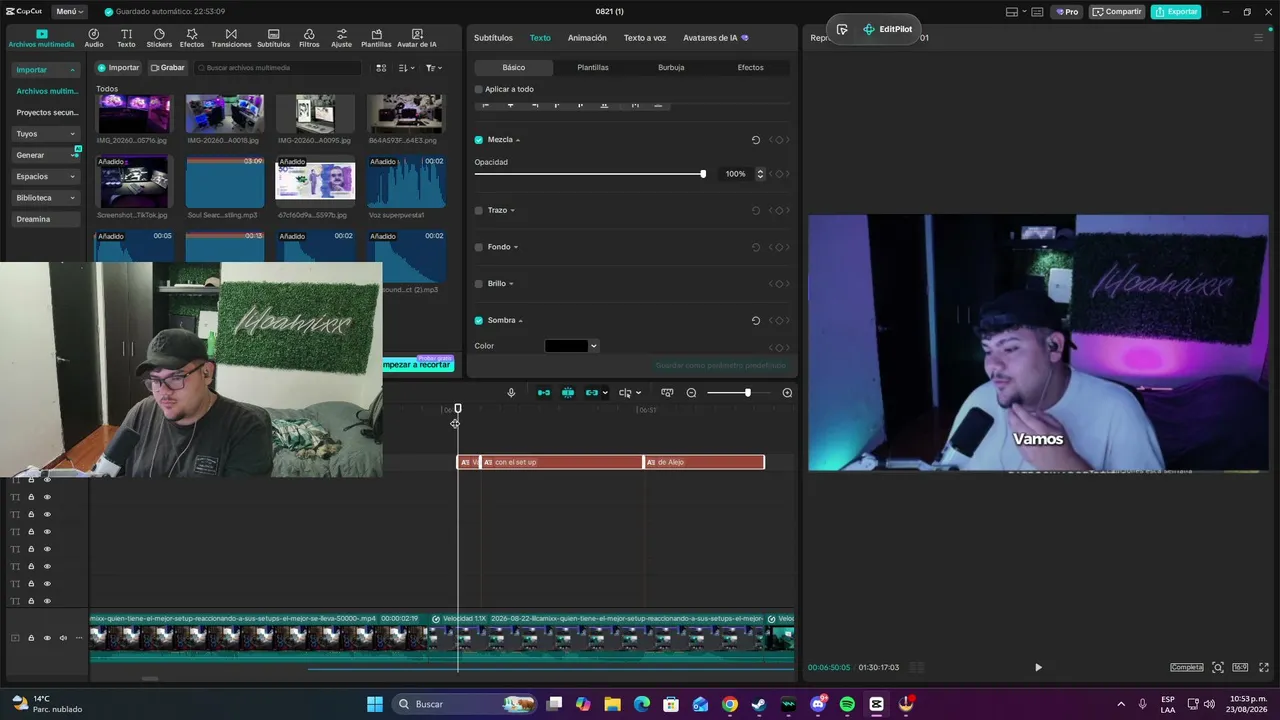
Task: Open the media sort dropdown
Action: pyautogui.click(x=406, y=68)
